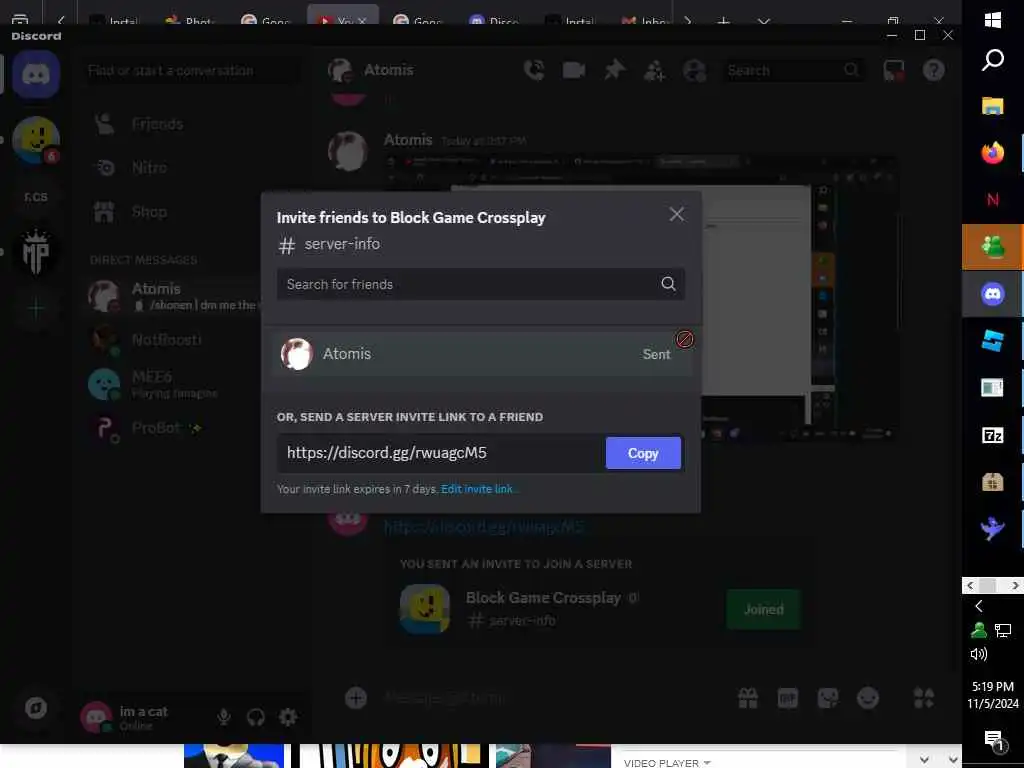
Task: Close the Invite friends dialog
Action: click(677, 214)
